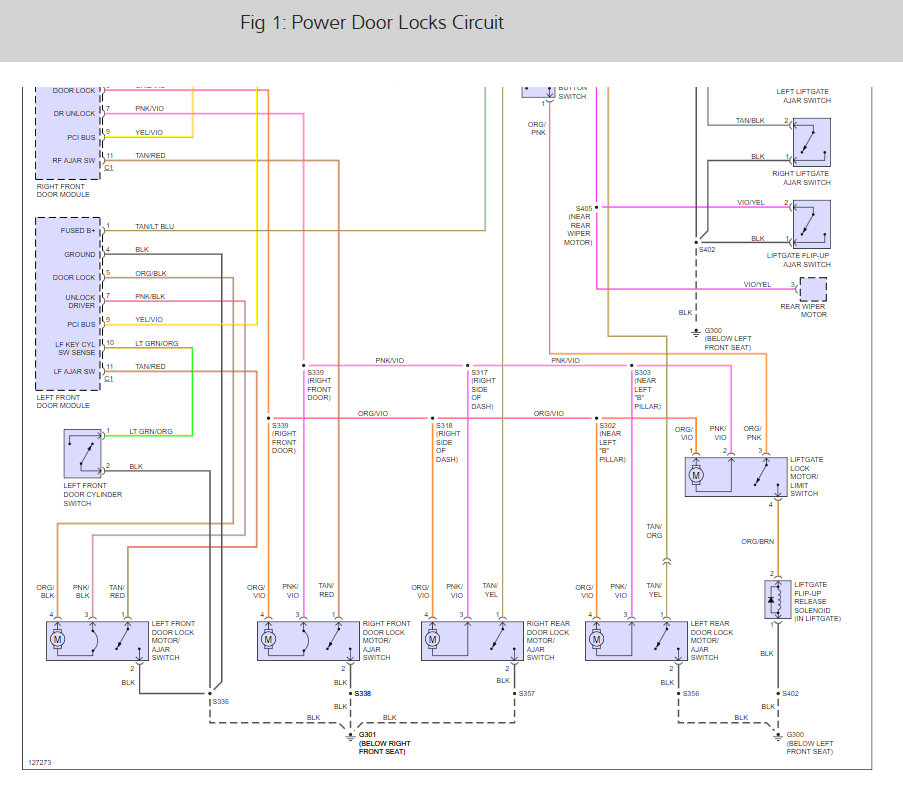This screenshot has width=903, height=796.
Task: Select the left rear door lock motor symbol
Action: click(x=597, y=639)
